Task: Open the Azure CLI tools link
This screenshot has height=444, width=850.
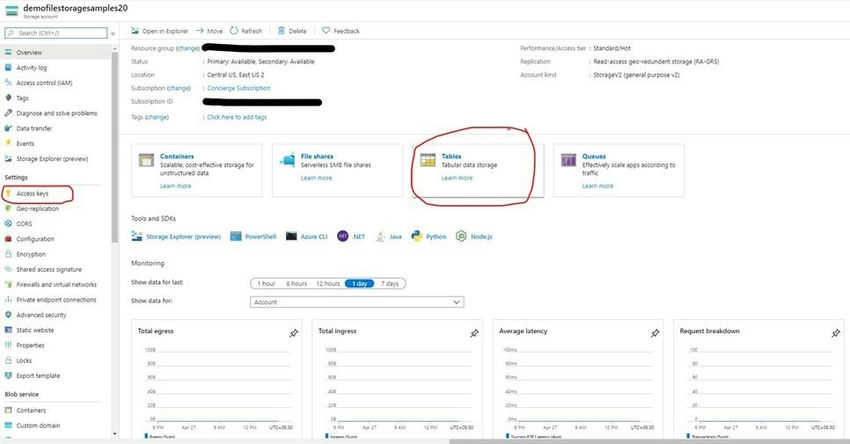Action: (x=307, y=236)
